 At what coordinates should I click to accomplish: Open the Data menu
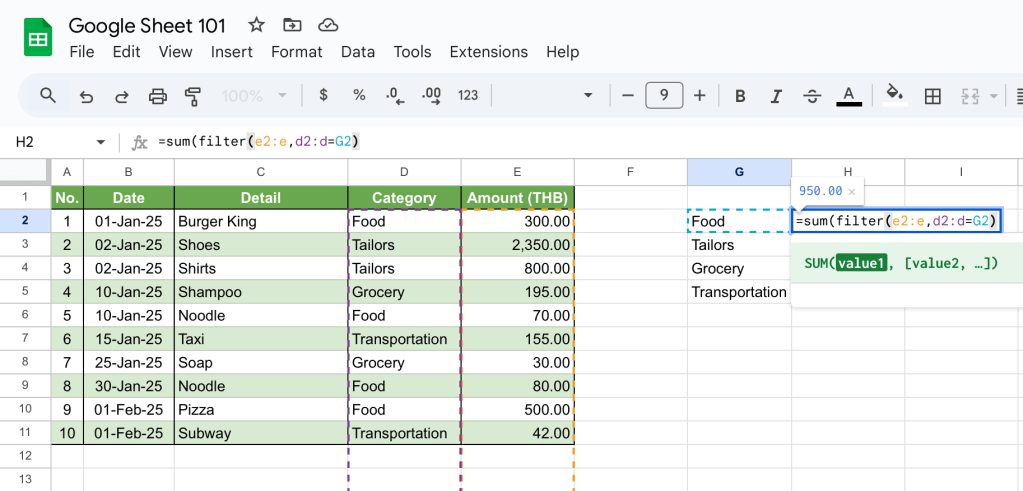(358, 52)
